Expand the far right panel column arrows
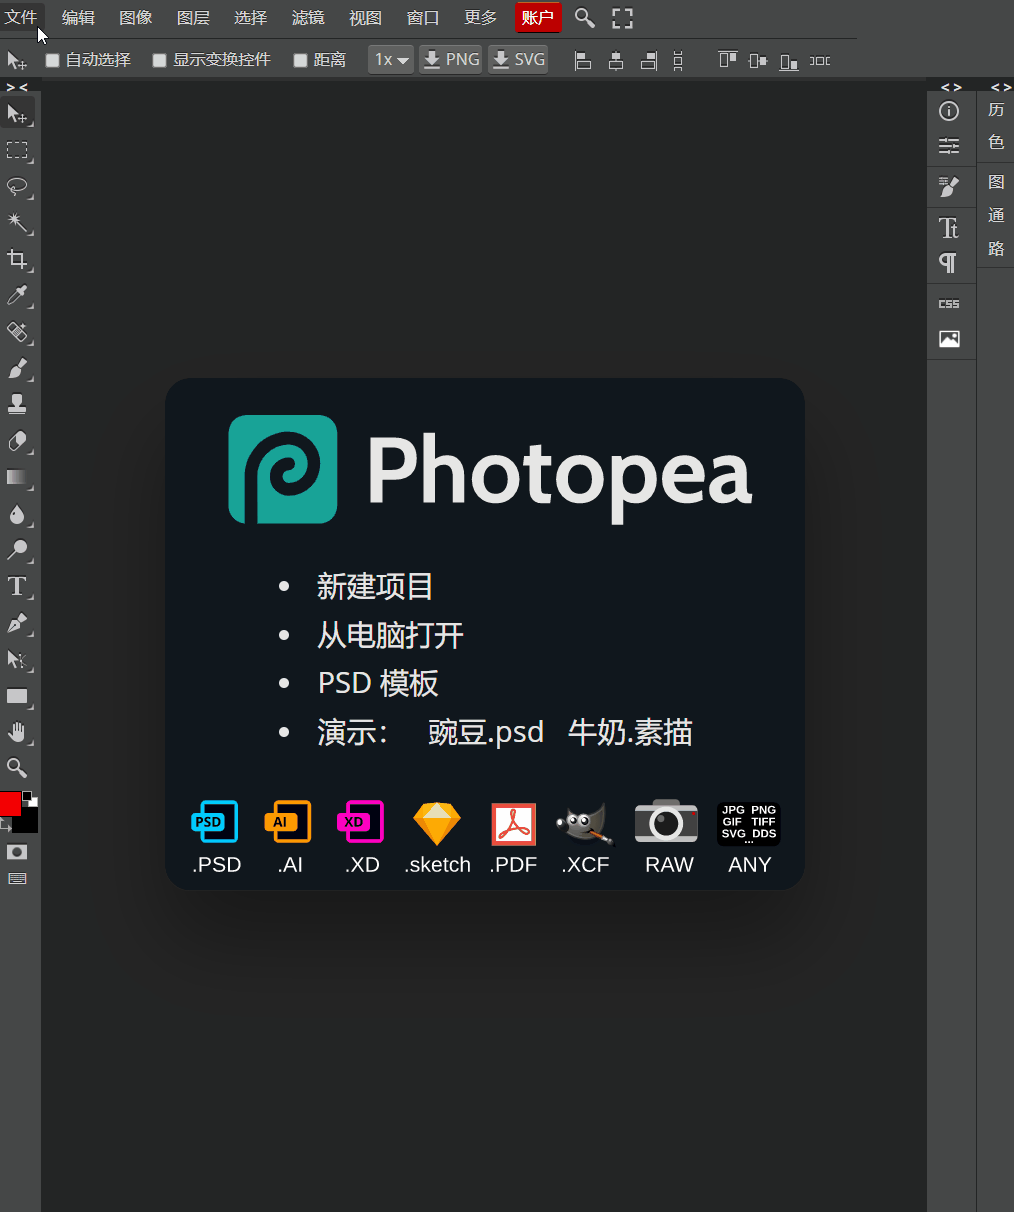This screenshot has height=1212, width=1014. [1000, 87]
